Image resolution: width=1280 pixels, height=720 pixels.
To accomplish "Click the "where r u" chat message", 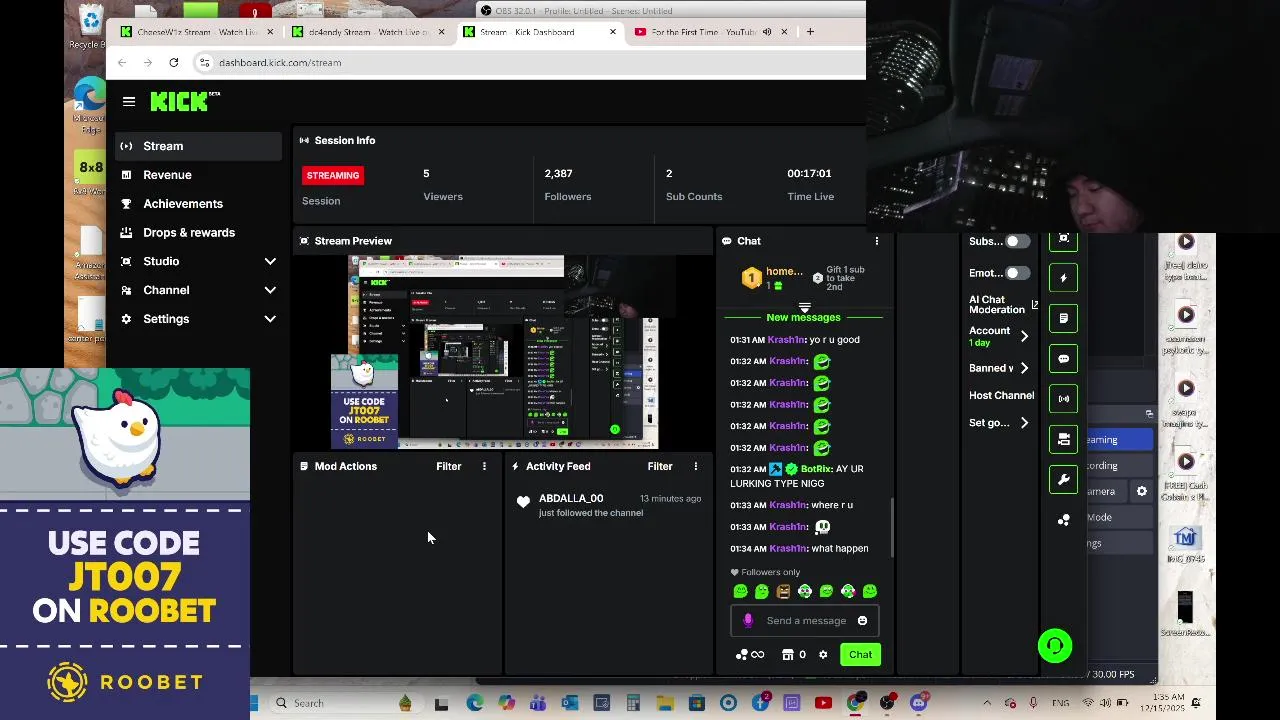I will (x=833, y=505).
